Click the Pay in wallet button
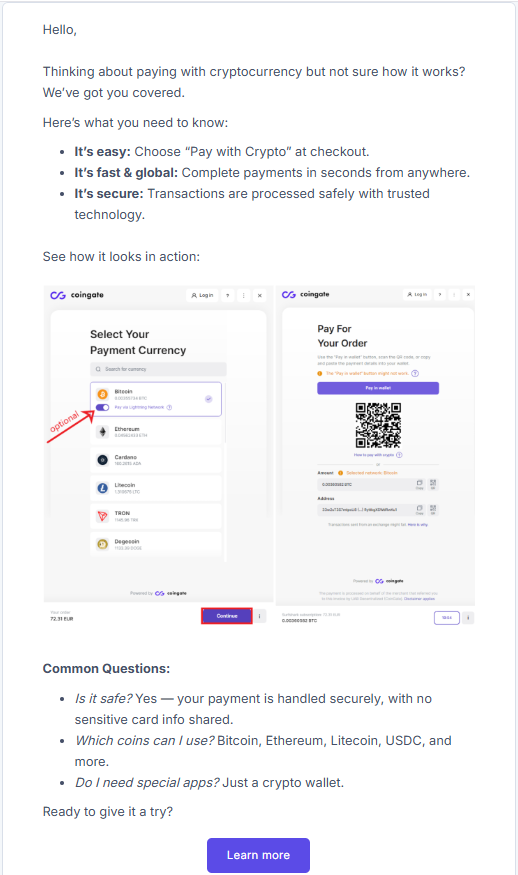 click(x=378, y=388)
